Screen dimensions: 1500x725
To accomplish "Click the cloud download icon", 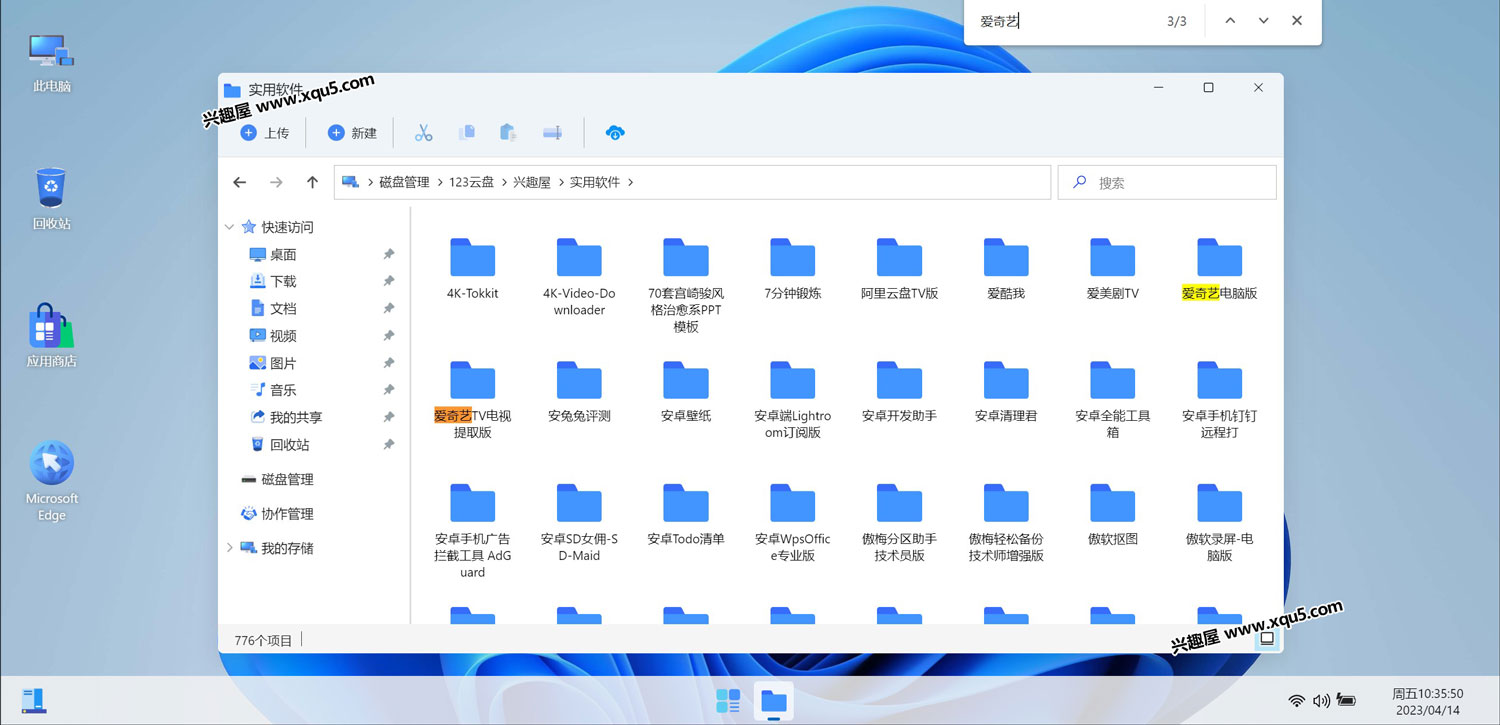I will tap(616, 133).
